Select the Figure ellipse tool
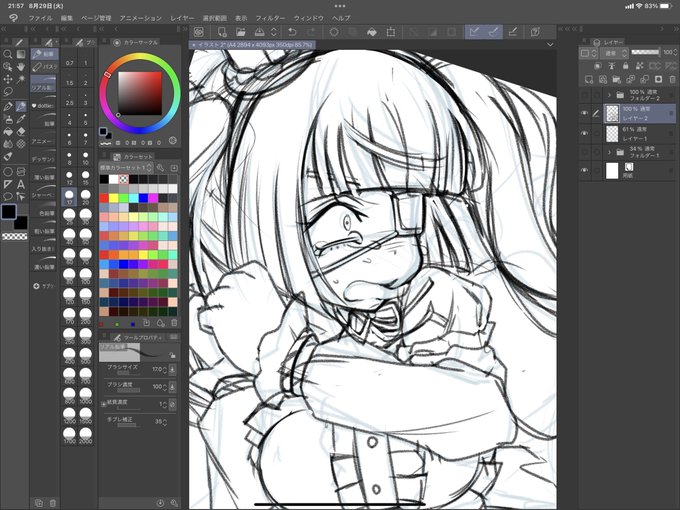680x510 pixels. pyautogui.click(x=8, y=171)
